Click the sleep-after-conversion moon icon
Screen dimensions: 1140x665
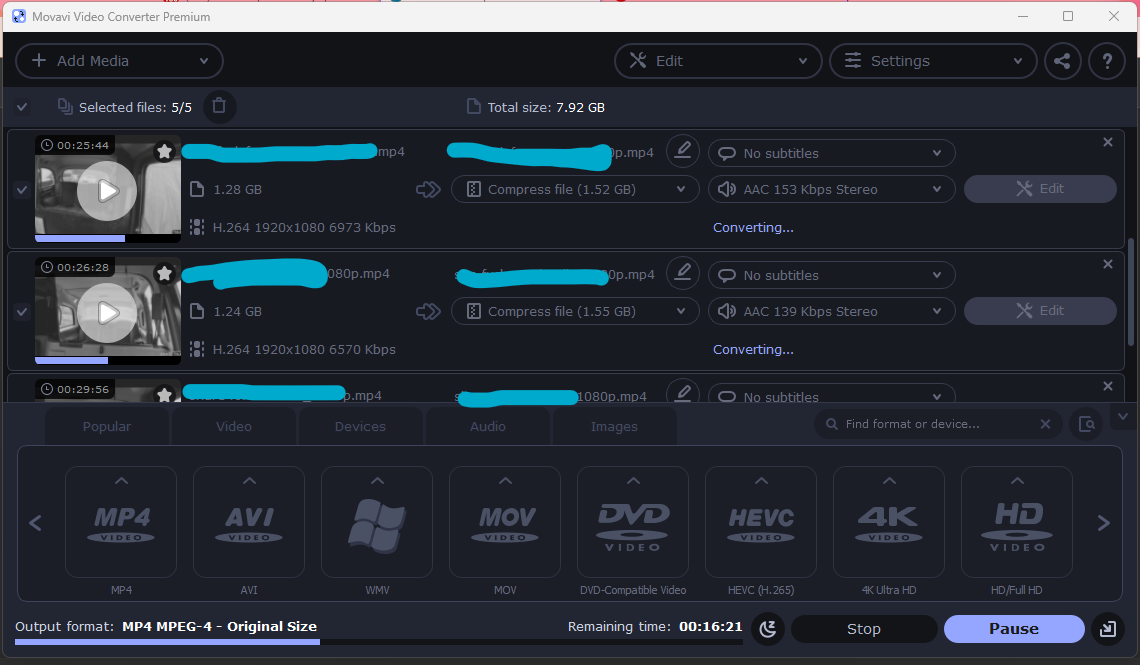(x=767, y=629)
